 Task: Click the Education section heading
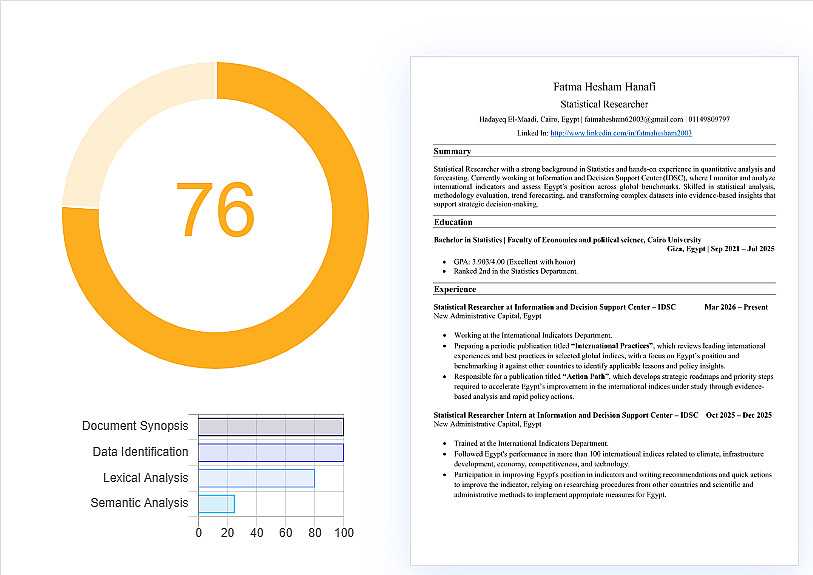(453, 222)
